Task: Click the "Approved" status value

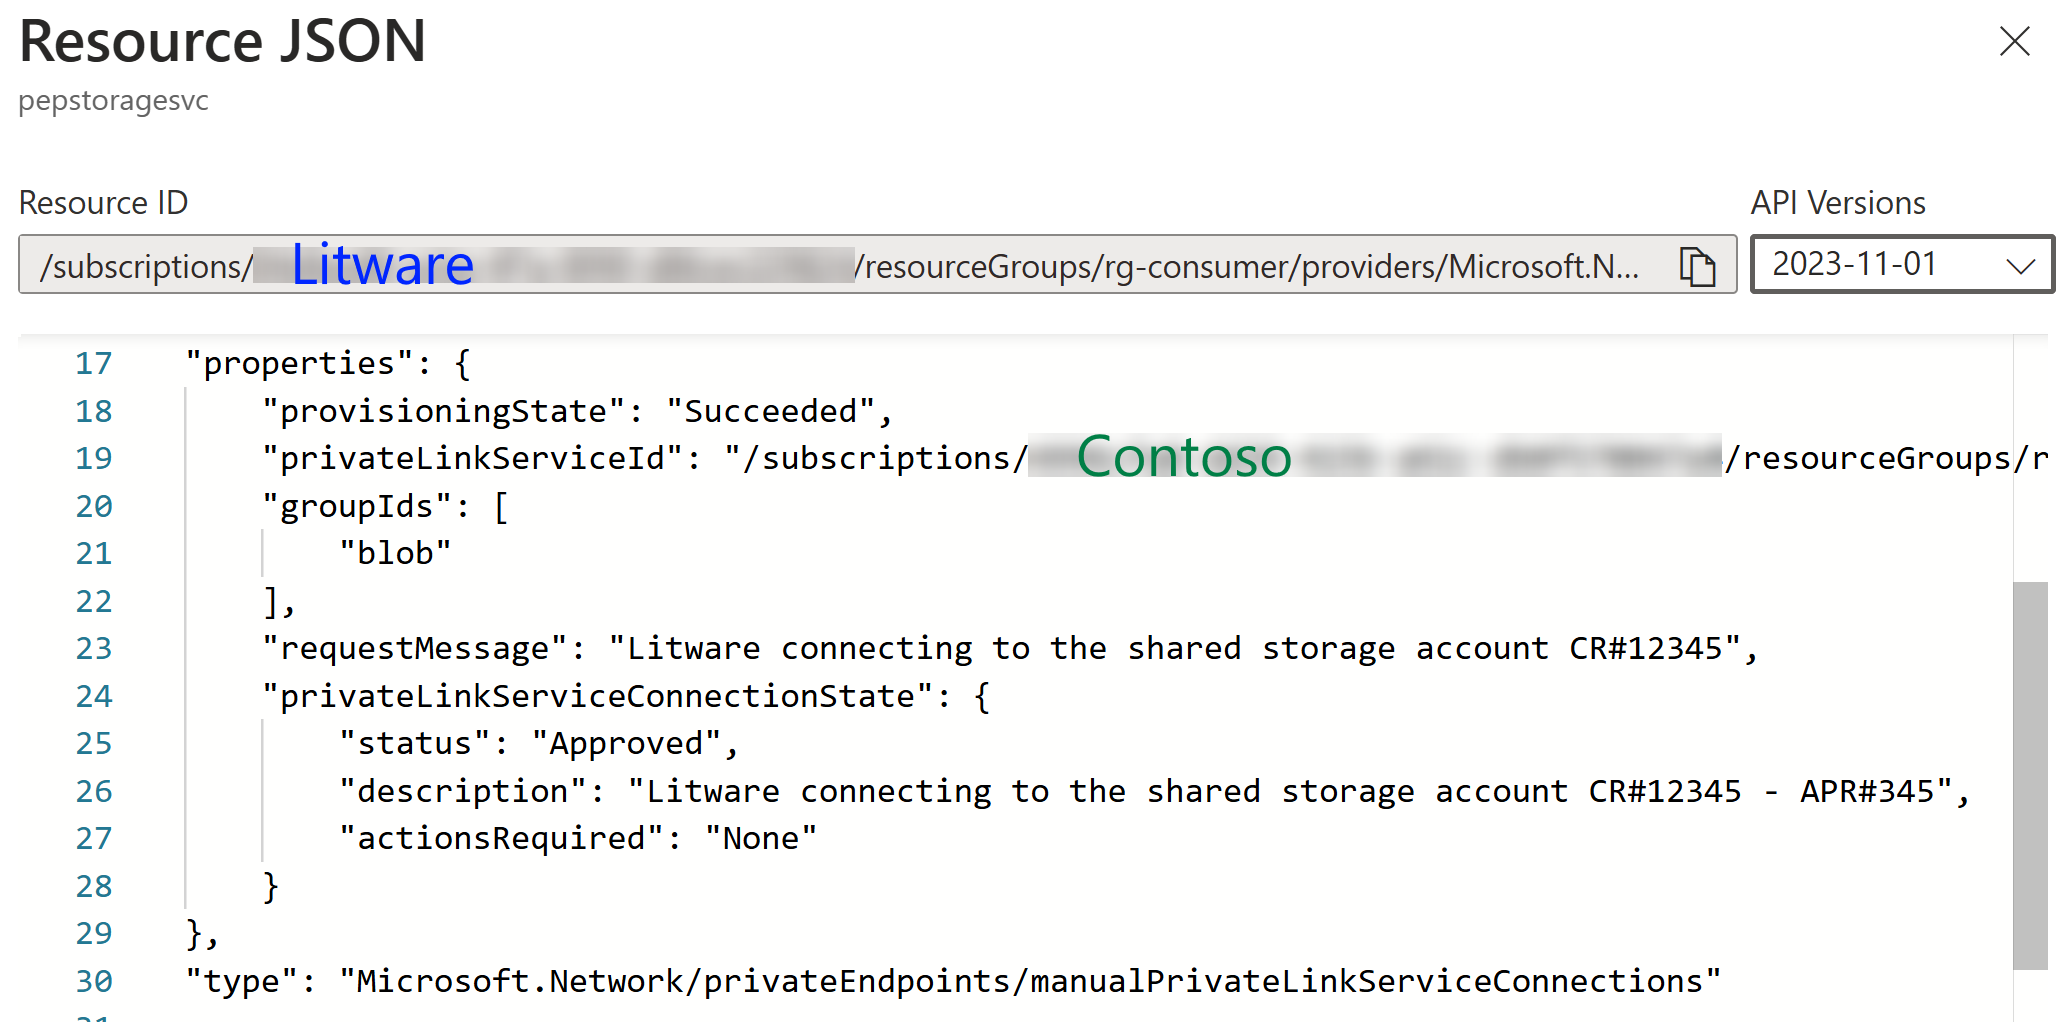Action: click(626, 743)
